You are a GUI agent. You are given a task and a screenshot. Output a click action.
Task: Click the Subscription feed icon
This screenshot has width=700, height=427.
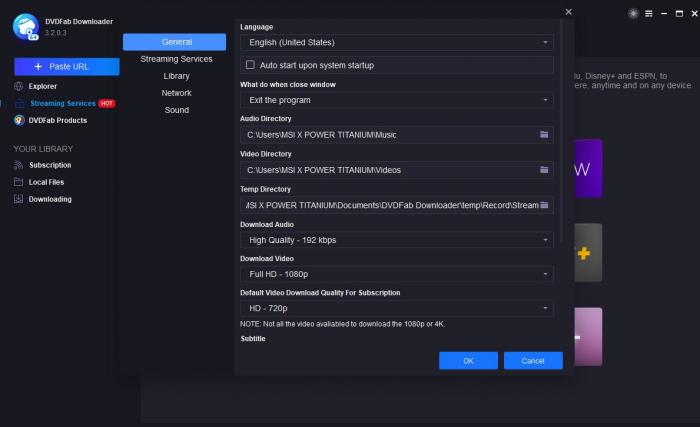pyautogui.click(x=18, y=165)
